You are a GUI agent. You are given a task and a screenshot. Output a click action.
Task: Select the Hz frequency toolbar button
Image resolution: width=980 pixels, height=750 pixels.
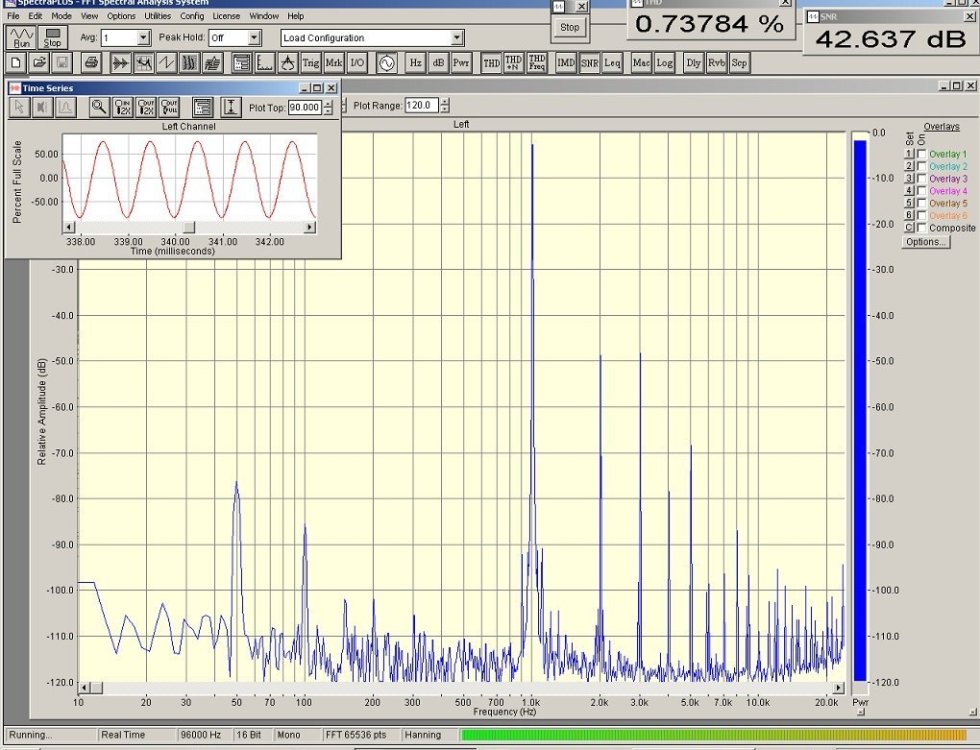(416, 63)
